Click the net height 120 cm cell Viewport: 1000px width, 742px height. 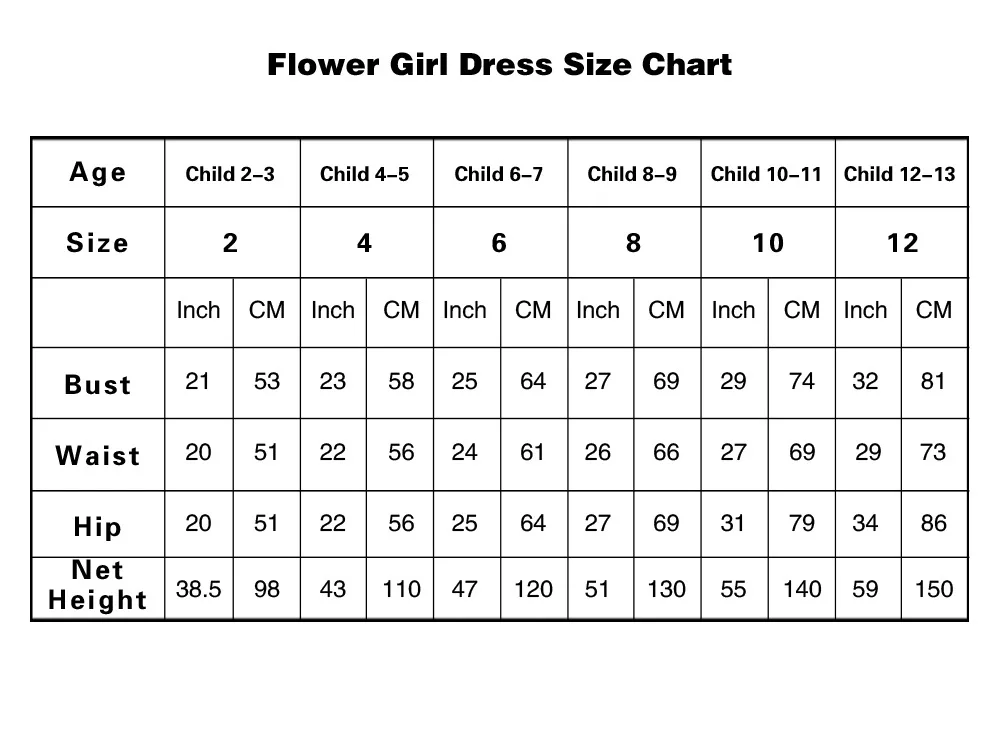pos(533,589)
